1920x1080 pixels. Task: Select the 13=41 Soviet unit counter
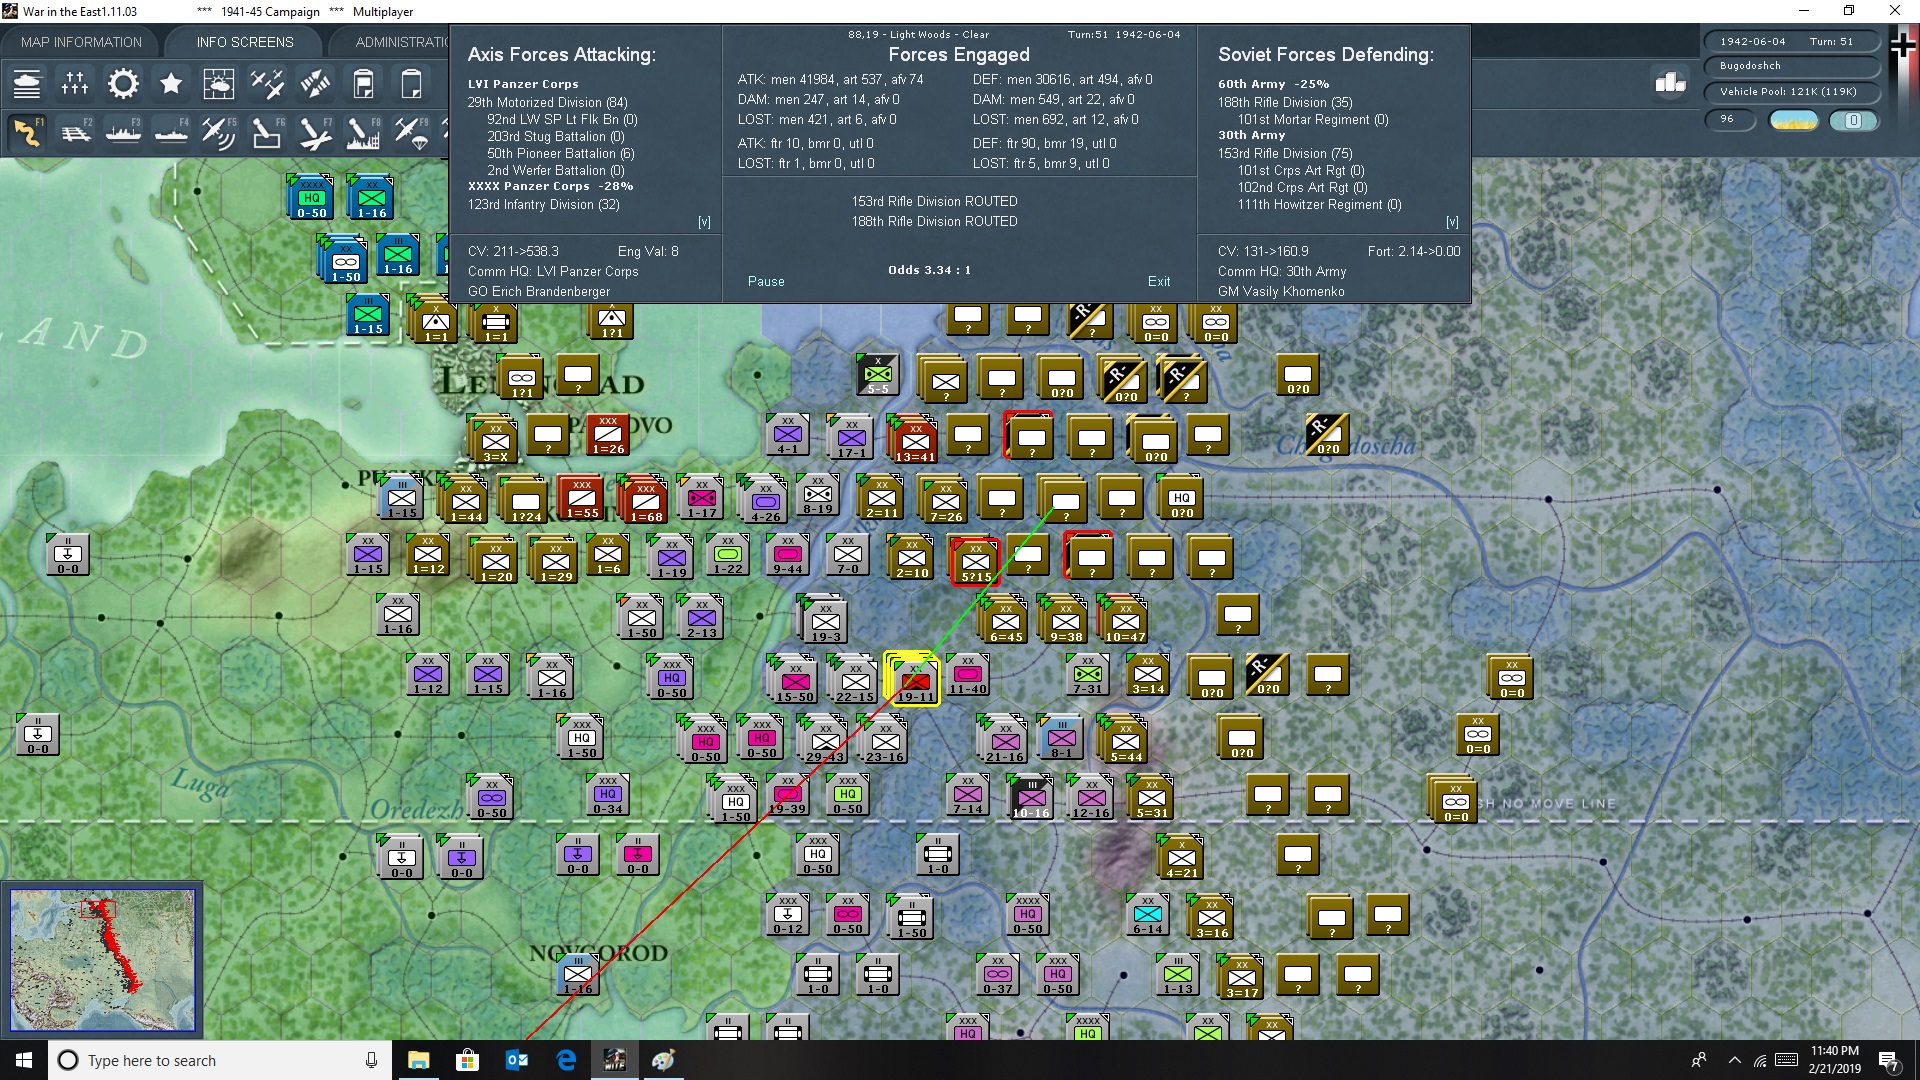coord(915,440)
